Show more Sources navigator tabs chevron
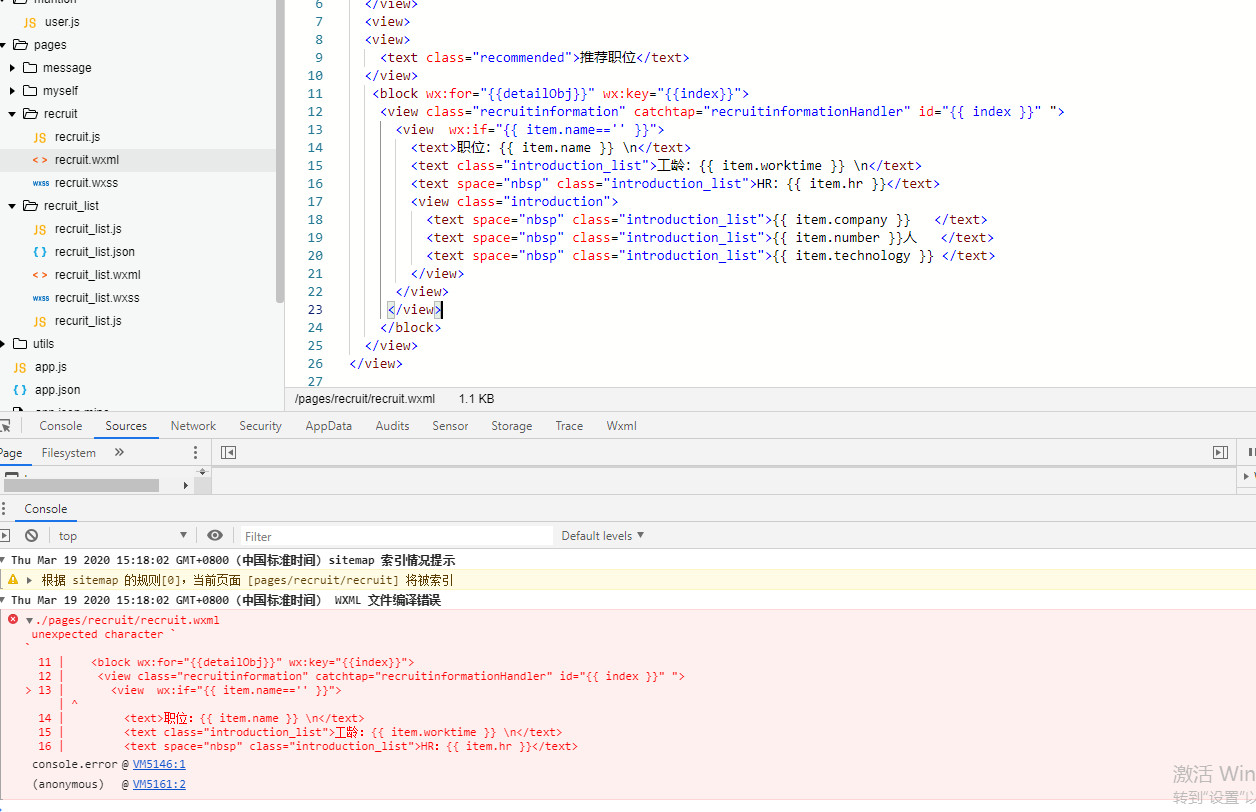 (119, 453)
